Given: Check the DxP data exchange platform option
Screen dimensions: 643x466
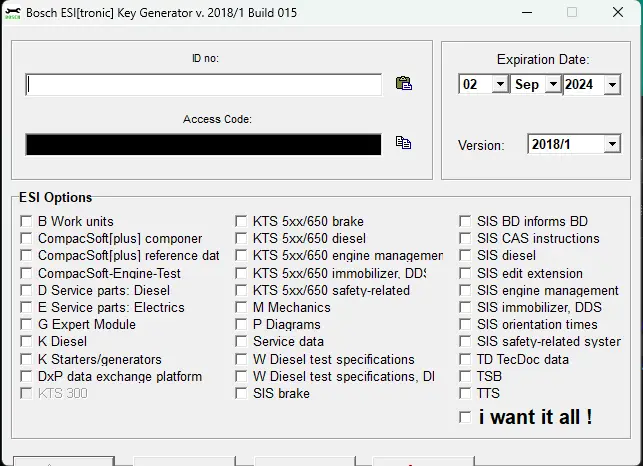Looking at the screenshot, I should 26,377.
